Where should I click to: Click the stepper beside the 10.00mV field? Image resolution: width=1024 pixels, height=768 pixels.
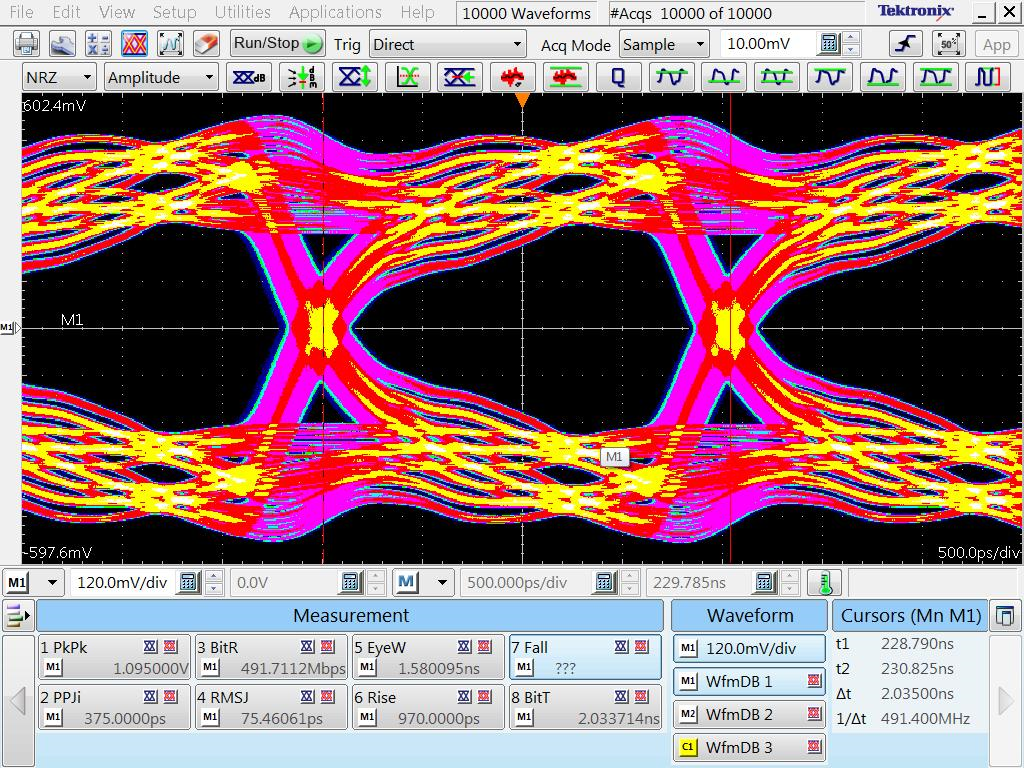(850, 44)
